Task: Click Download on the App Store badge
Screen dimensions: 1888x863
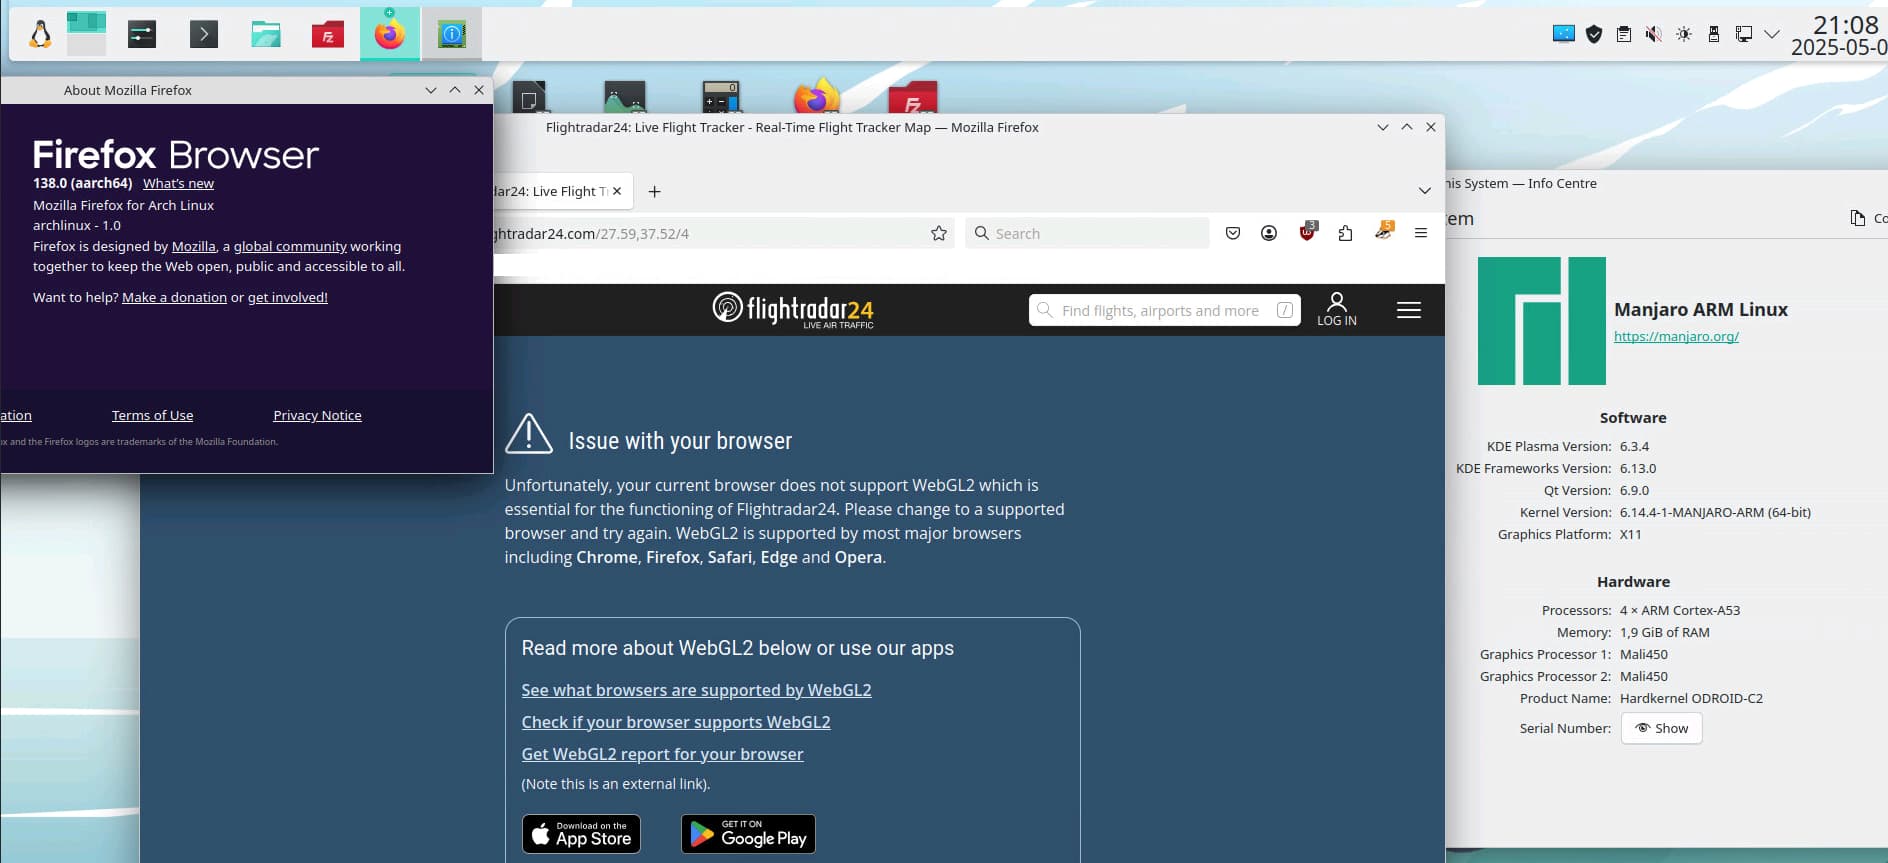Action: click(581, 834)
